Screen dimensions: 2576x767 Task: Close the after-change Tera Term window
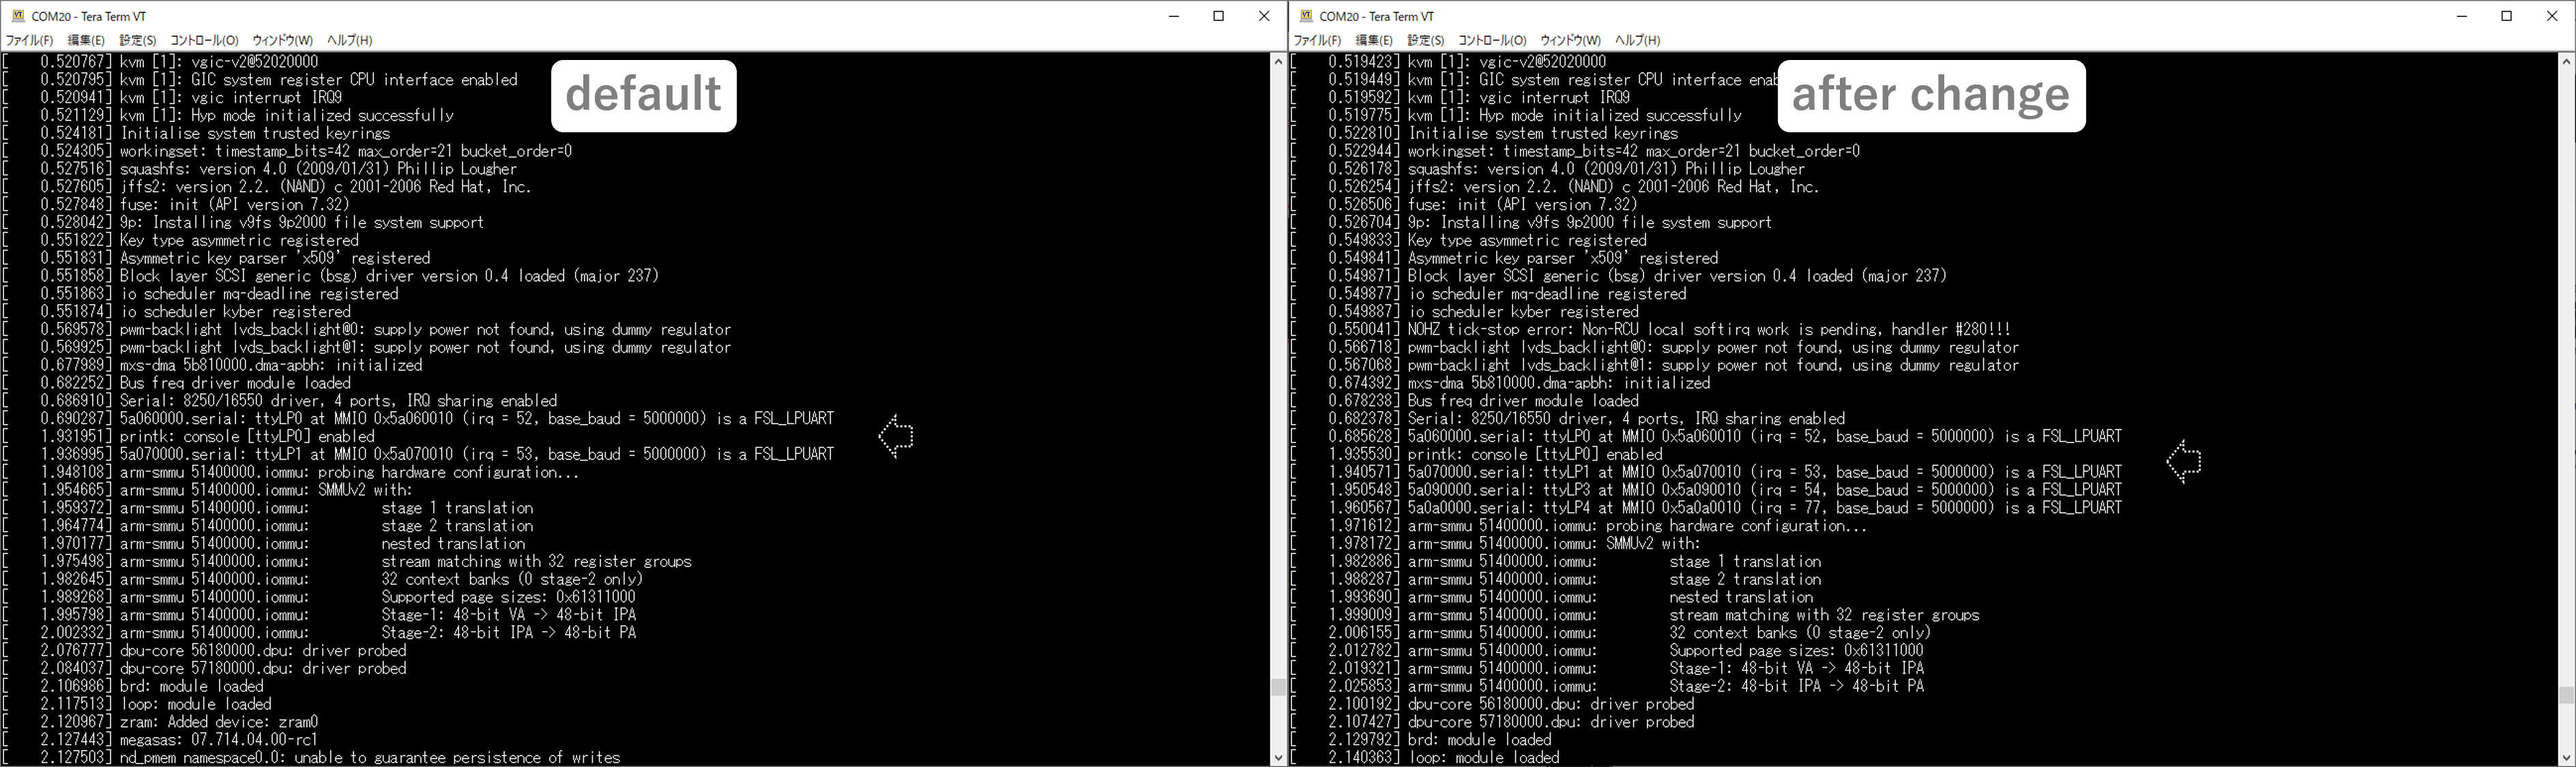pos(2552,16)
